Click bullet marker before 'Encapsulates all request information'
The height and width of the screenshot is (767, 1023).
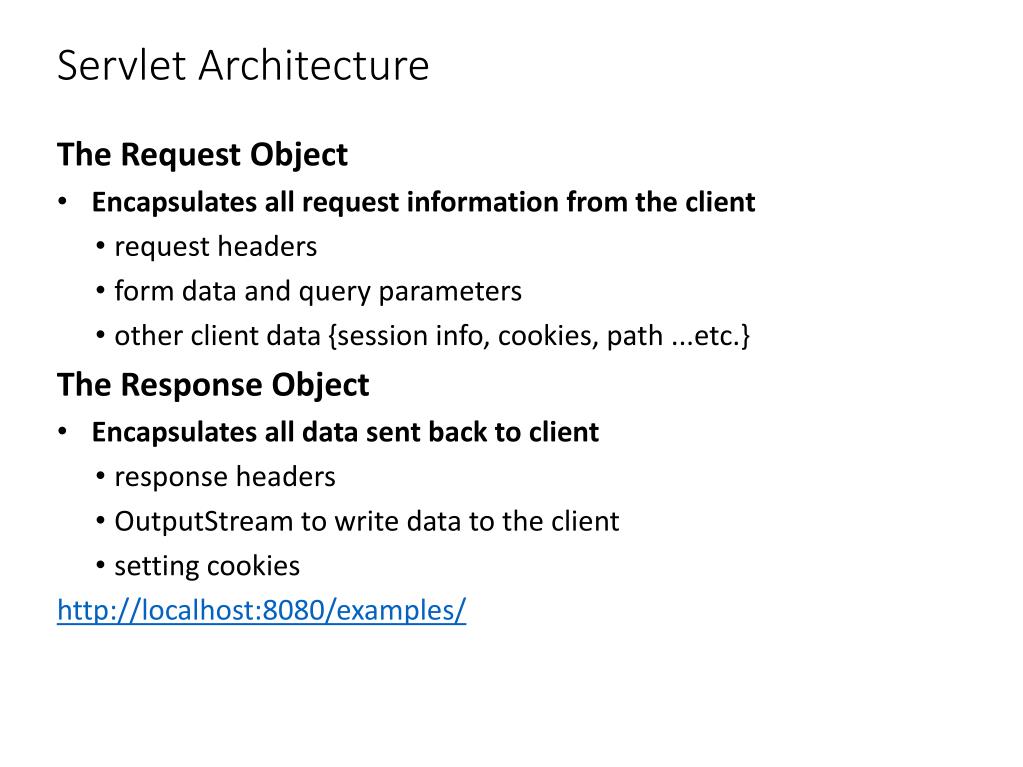62,202
